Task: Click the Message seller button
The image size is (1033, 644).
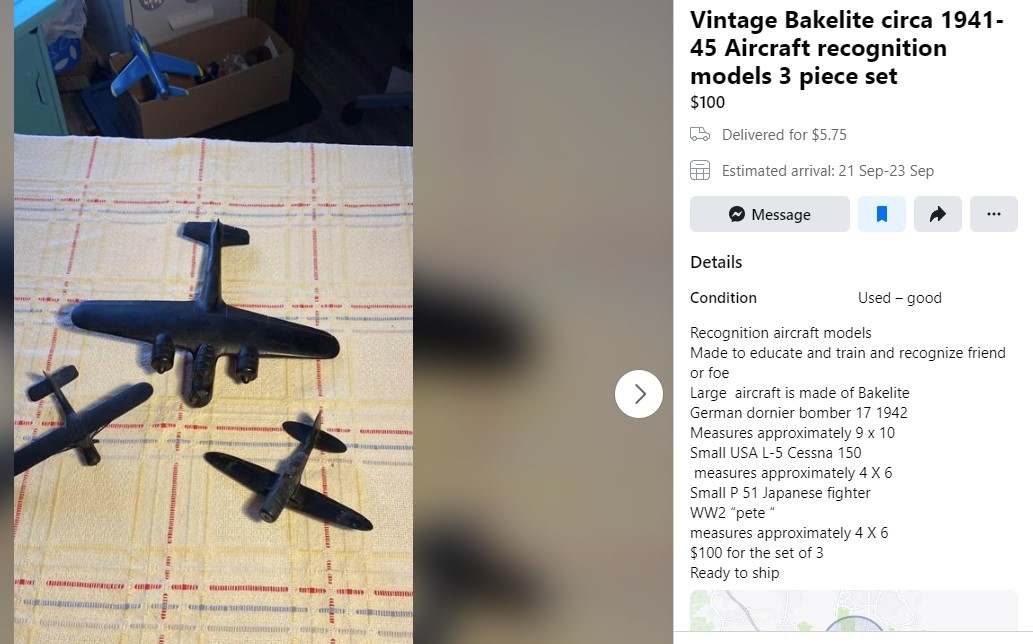Action: coord(769,214)
